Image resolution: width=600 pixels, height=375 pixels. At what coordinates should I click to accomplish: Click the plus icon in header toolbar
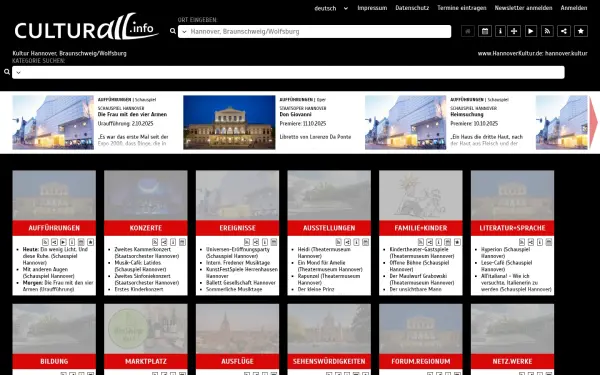point(514,31)
